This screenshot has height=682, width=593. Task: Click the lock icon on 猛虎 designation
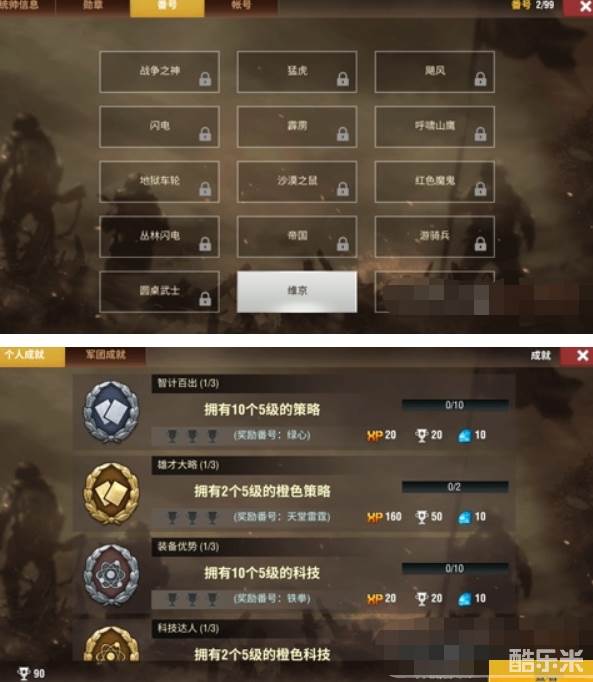tap(343, 79)
